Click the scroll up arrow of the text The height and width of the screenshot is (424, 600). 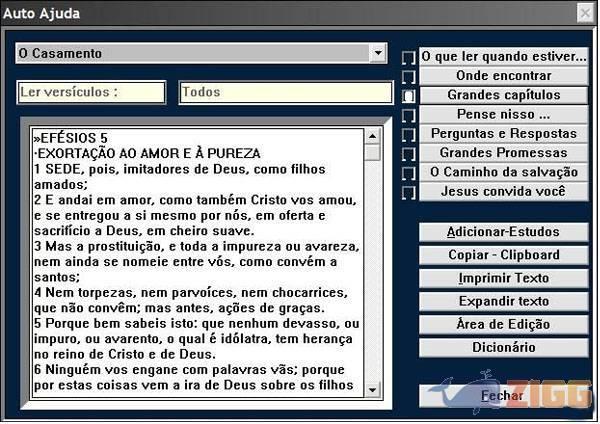pos(372,134)
